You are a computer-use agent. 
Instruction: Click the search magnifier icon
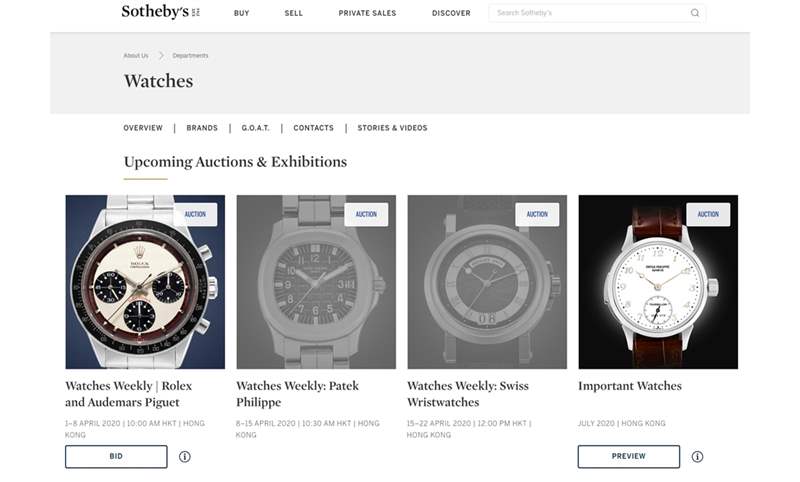tap(695, 13)
